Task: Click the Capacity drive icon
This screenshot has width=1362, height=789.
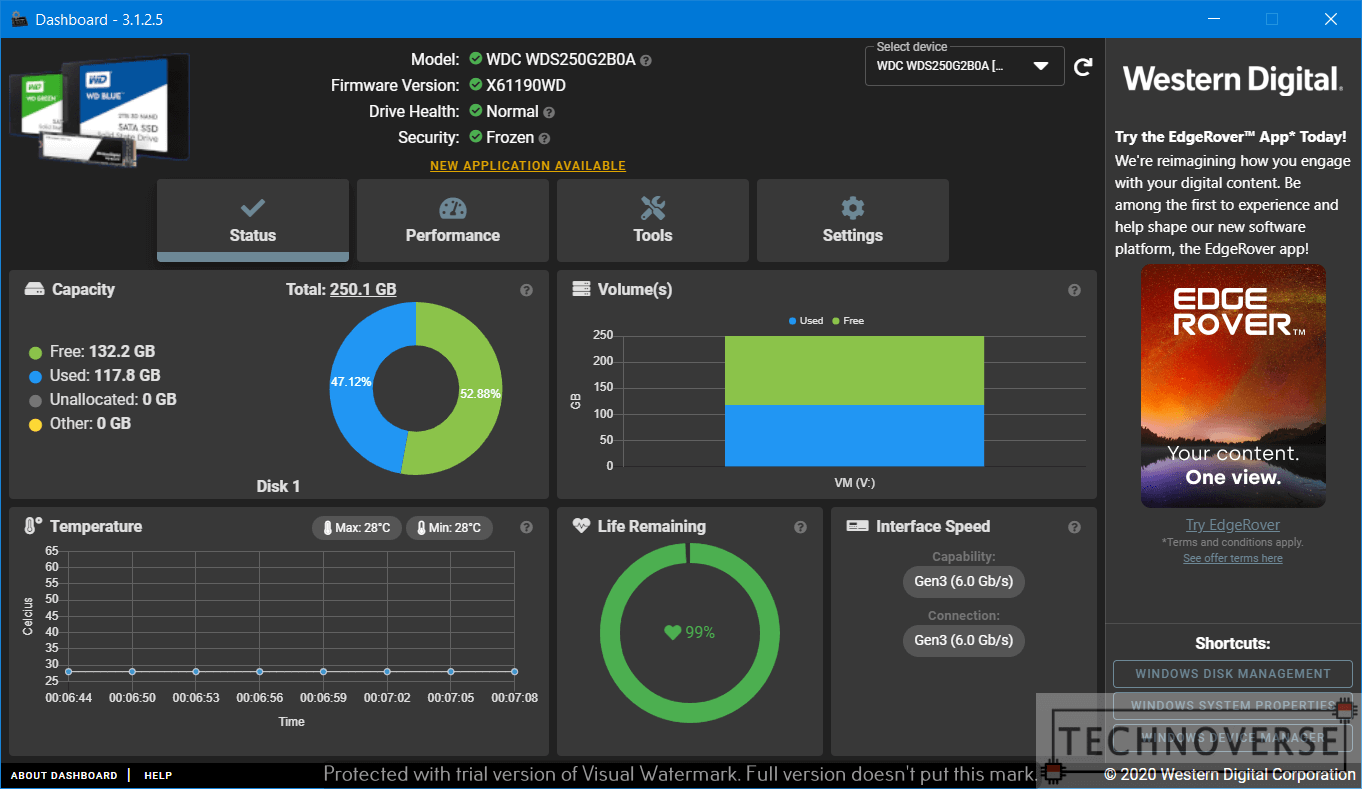Action: 35,289
